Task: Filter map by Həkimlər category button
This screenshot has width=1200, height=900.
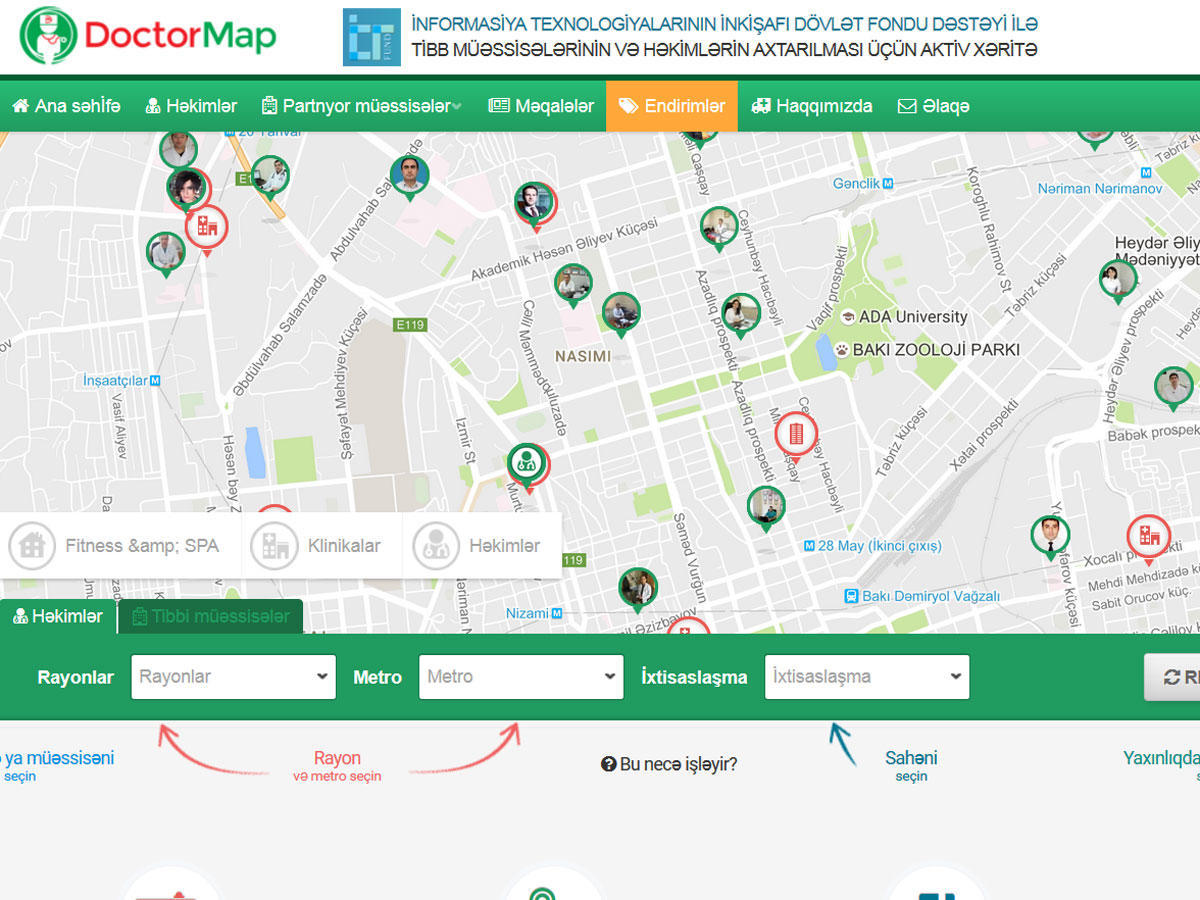Action: 482,546
